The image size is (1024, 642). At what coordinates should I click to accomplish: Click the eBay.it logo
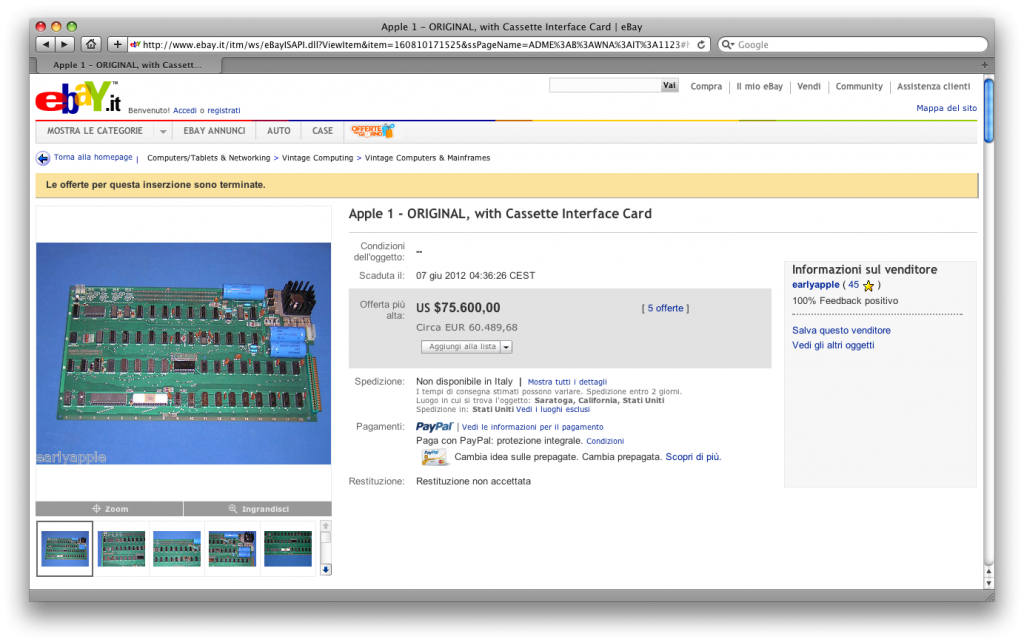pyautogui.click(x=78, y=99)
